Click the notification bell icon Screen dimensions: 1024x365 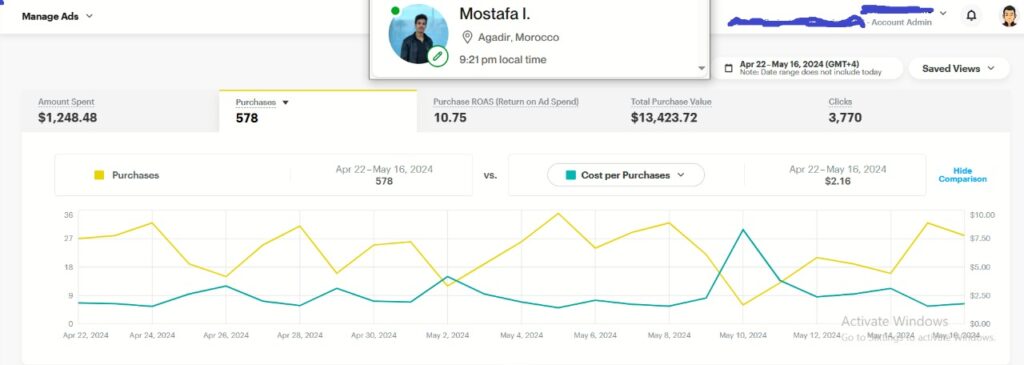coord(971,16)
